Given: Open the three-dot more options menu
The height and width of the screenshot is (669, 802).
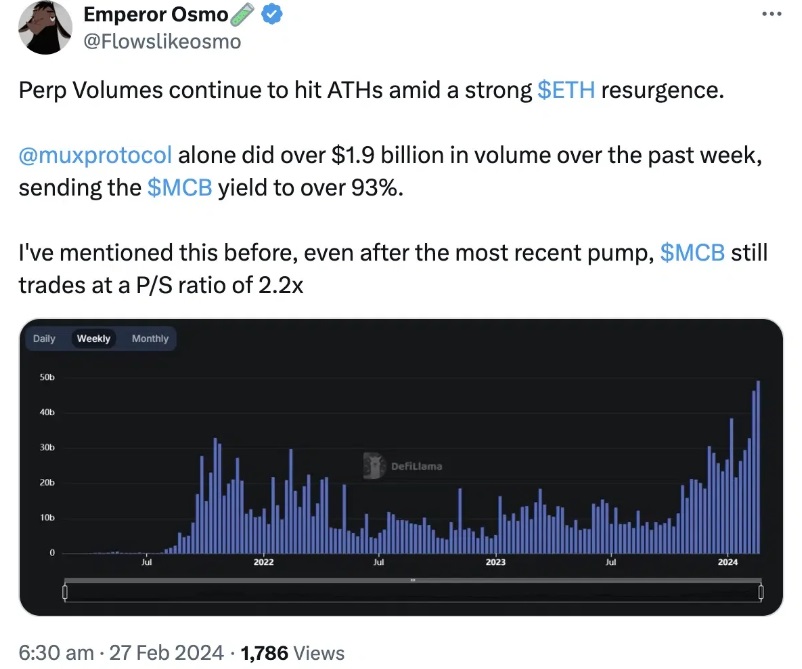Looking at the screenshot, I should pos(771,14).
